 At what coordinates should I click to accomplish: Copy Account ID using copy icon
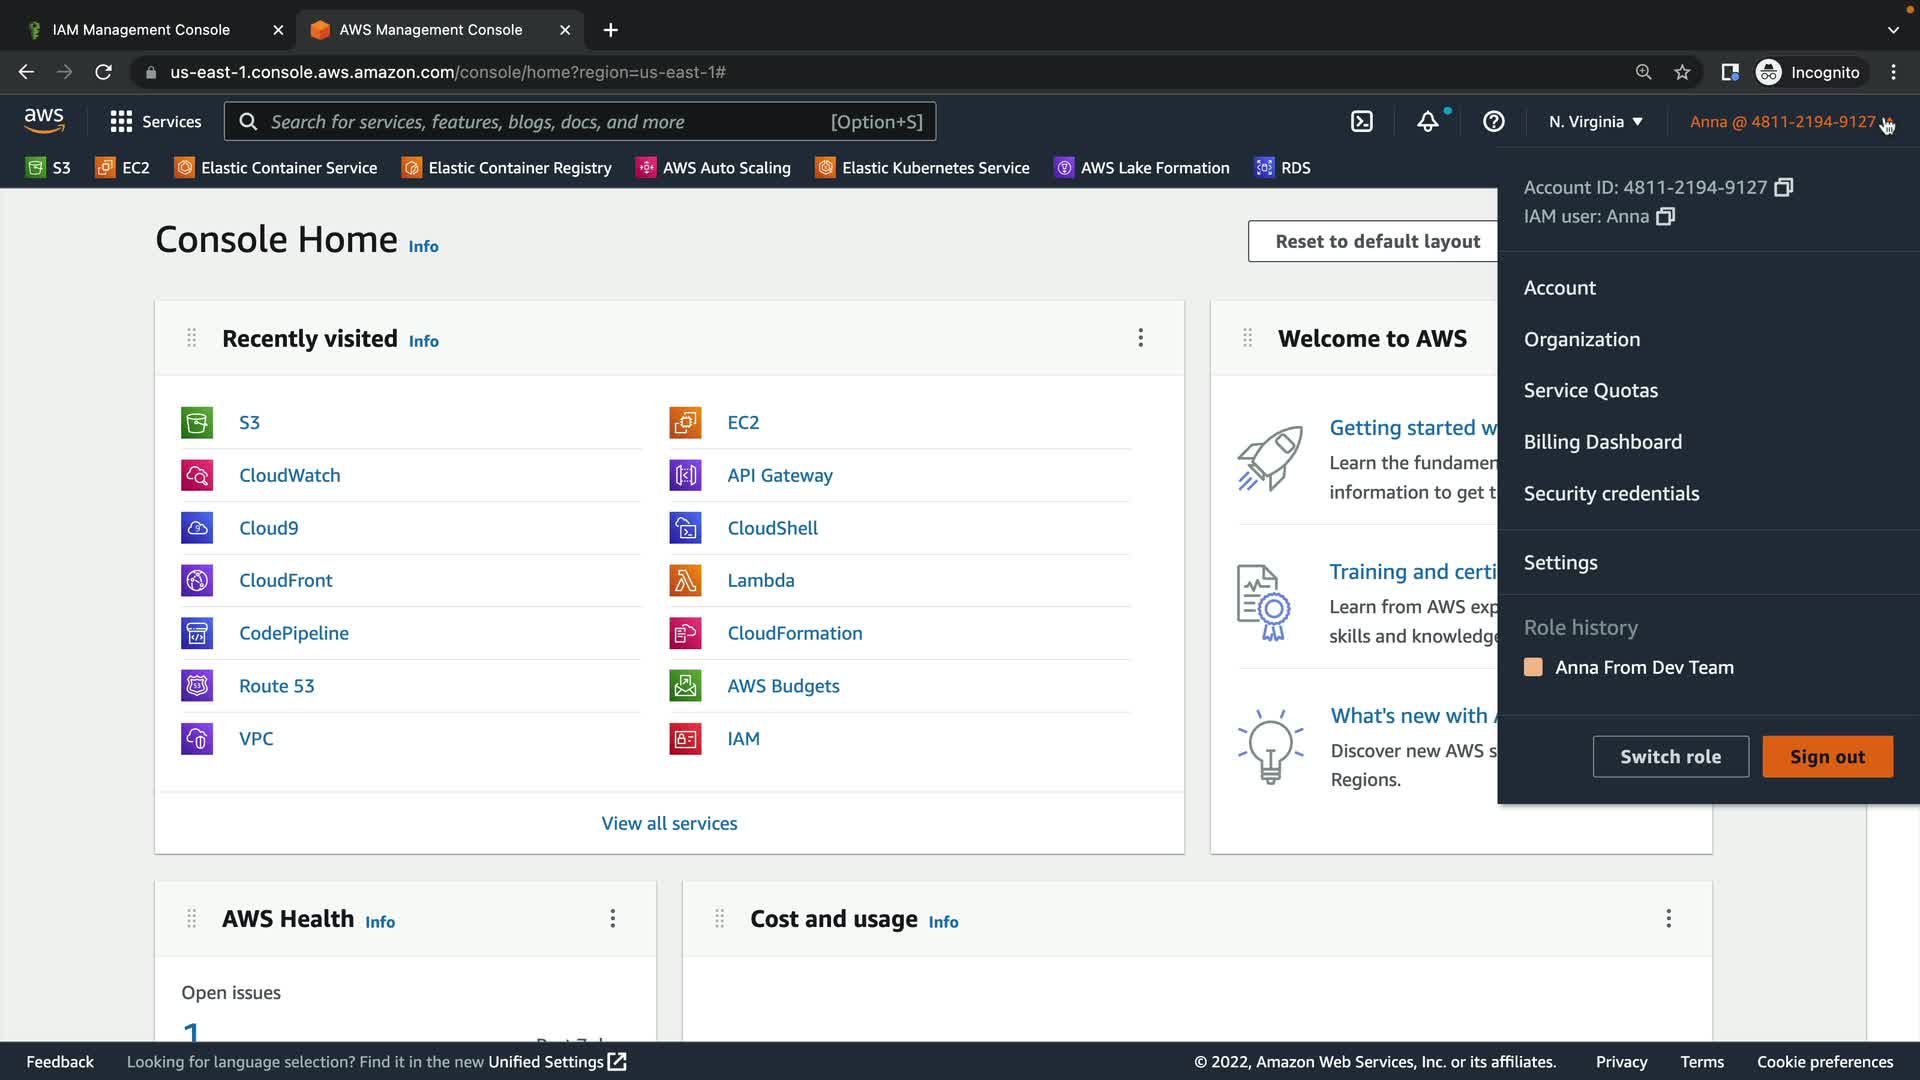click(x=1783, y=188)
